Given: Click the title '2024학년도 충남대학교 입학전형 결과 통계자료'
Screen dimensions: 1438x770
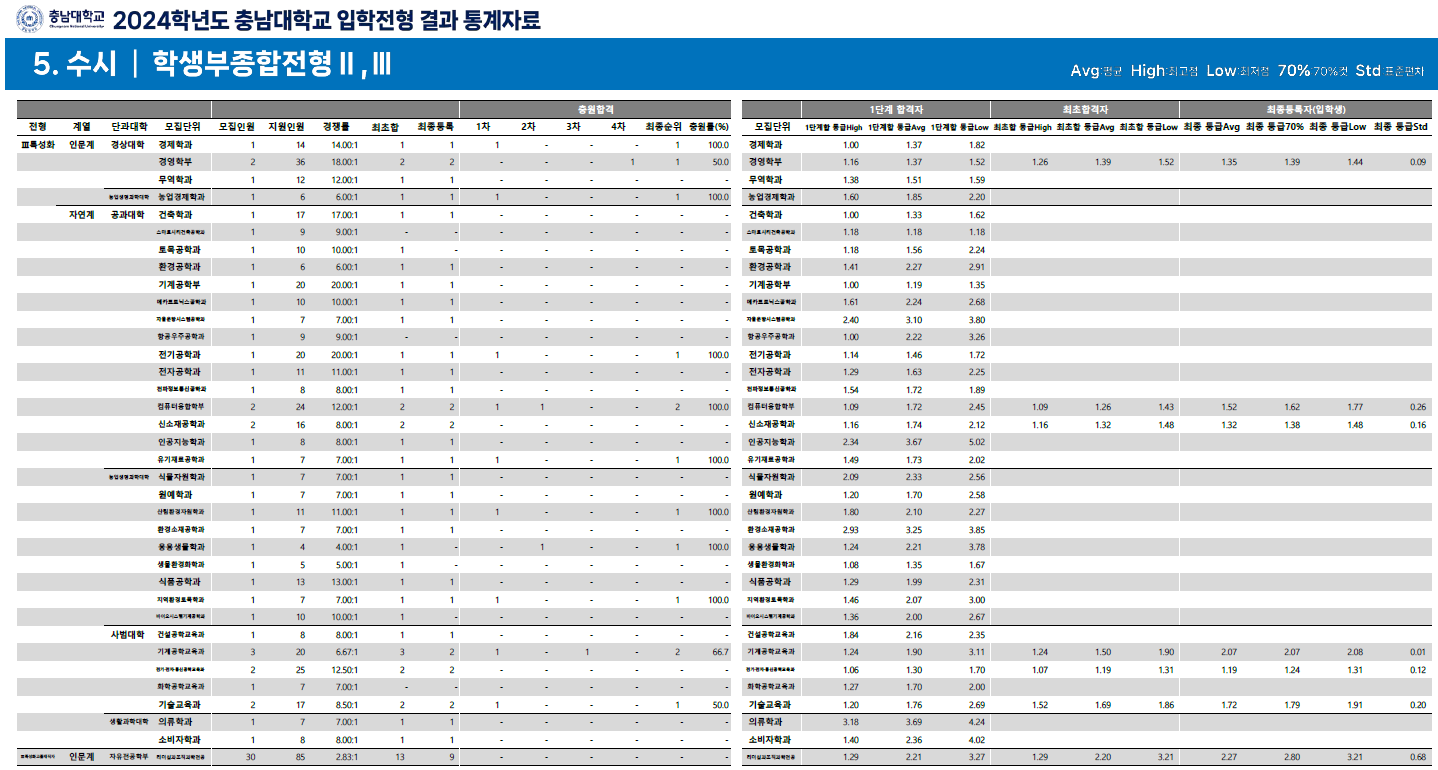Looking at the screenshot, I should point(327,19).
